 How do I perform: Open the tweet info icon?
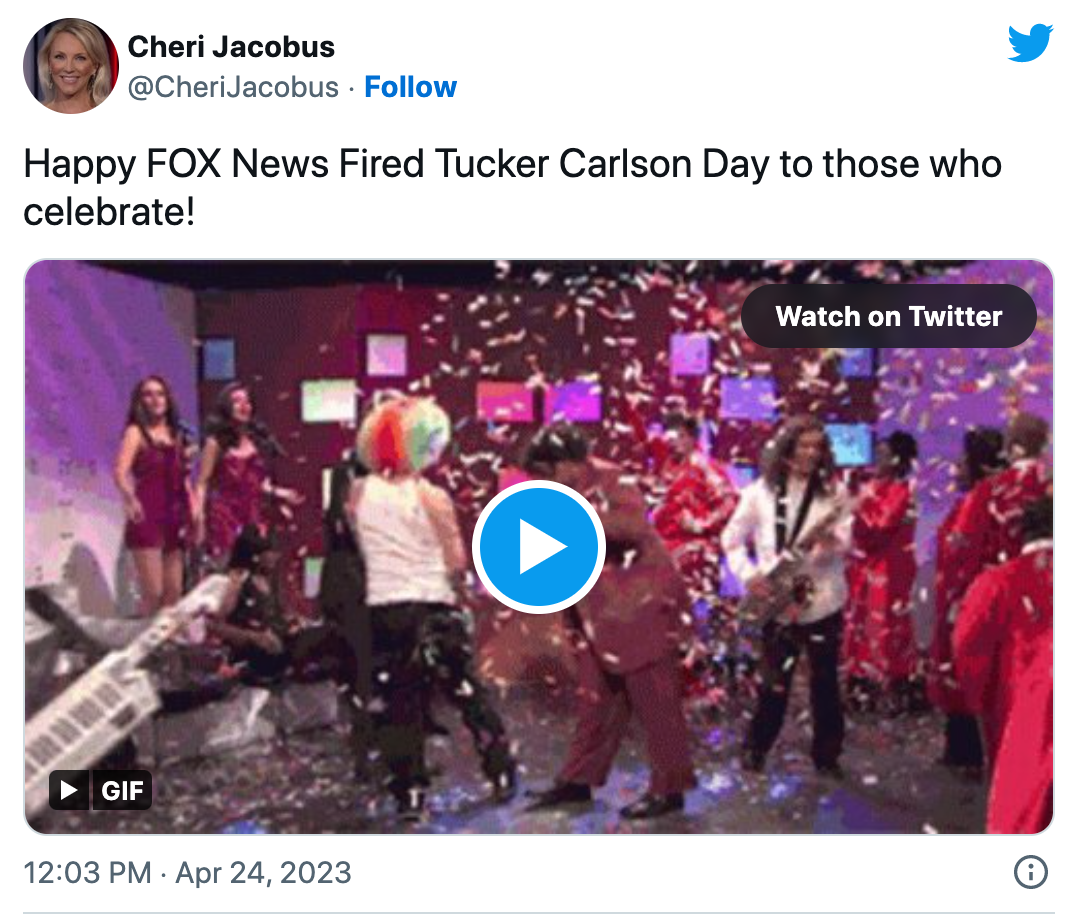pyautogui.click(x=1030, y=873)
